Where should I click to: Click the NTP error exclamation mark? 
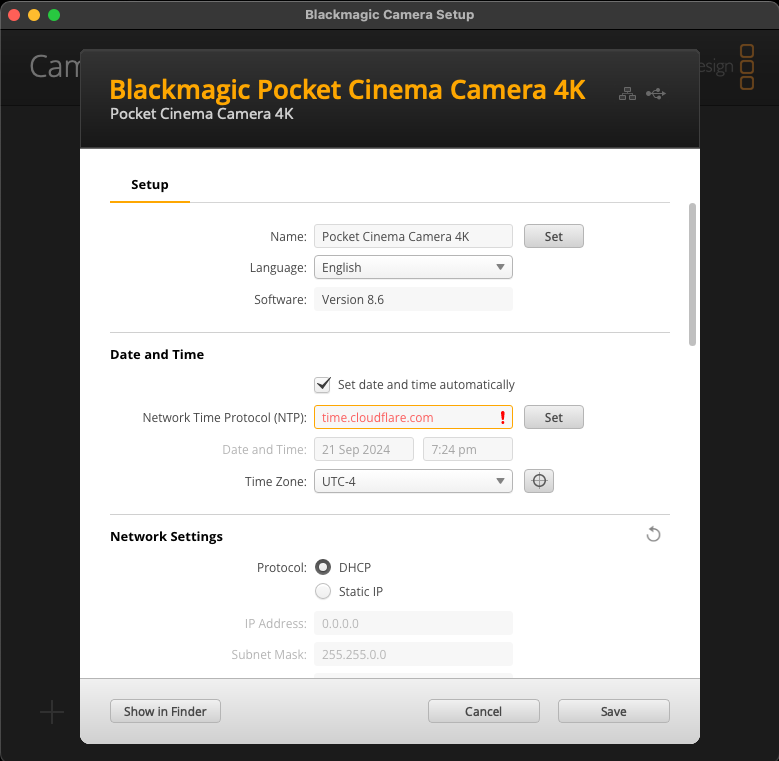[x=503, y=417]
